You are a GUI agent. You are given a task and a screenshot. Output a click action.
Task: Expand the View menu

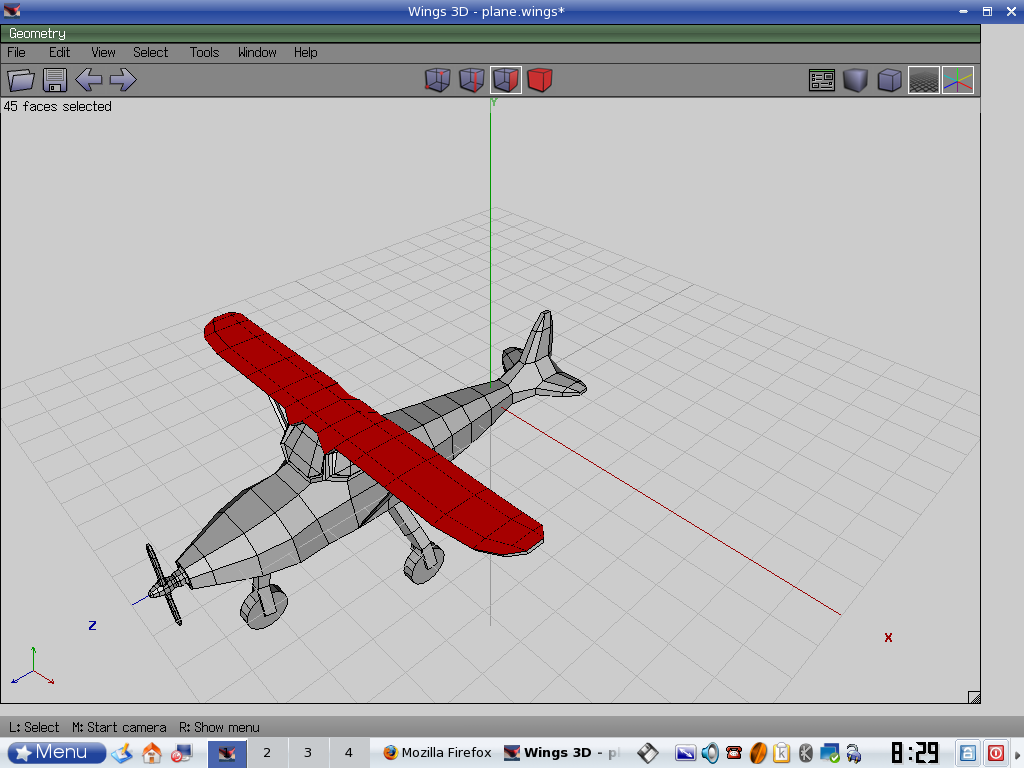coord(103,52)
